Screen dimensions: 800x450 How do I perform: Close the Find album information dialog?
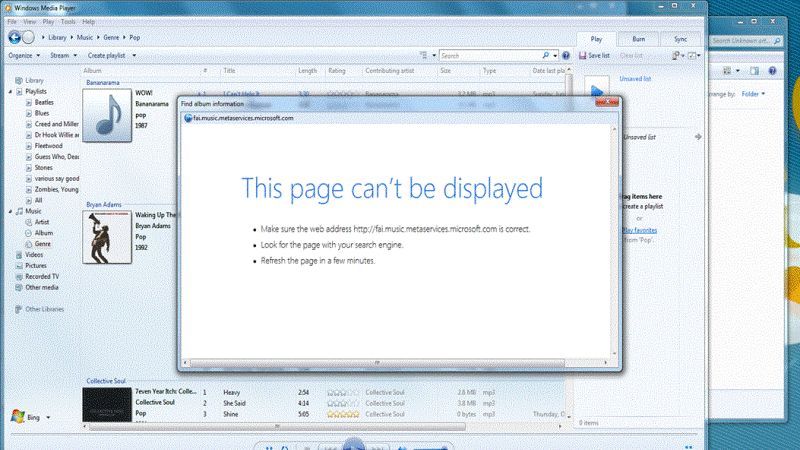pos(607,103)
